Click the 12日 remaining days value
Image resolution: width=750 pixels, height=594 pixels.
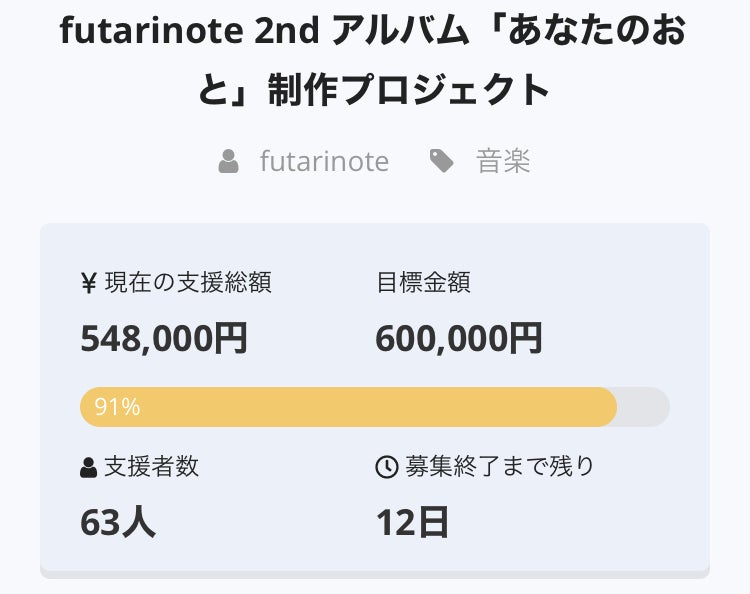point(412,522)
